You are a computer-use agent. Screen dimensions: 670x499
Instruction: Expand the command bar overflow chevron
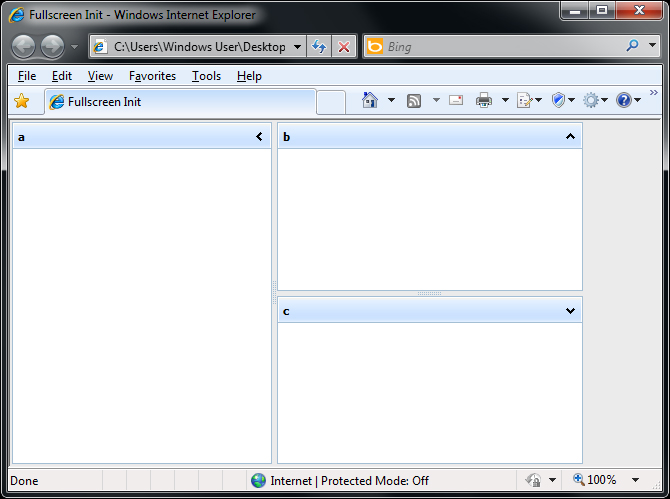[x=653, y=93]
